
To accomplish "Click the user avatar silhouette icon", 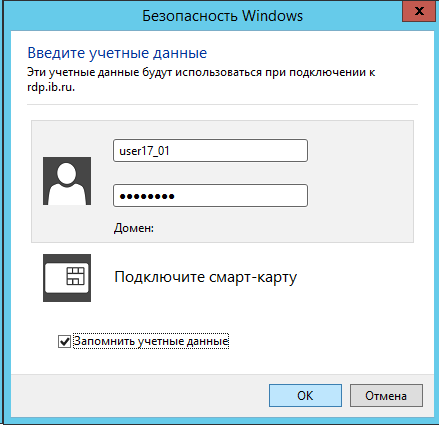I will [x=67, y=181].
